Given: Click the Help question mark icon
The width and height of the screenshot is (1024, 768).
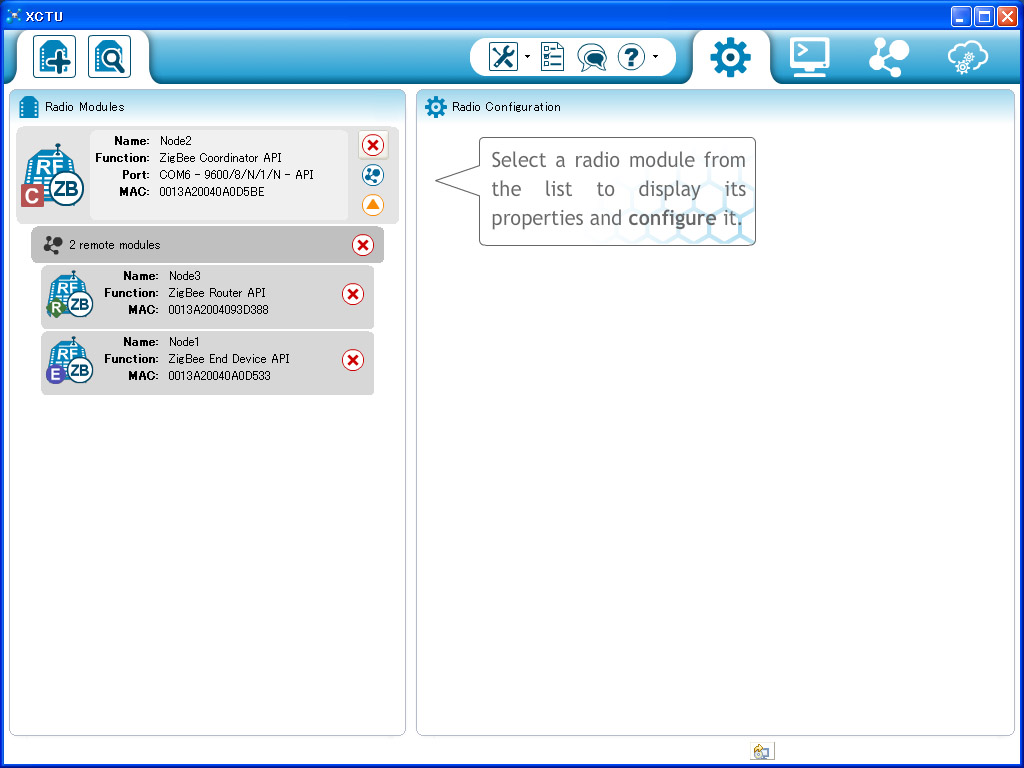Looking at the screenshot, I should [631, 57].
